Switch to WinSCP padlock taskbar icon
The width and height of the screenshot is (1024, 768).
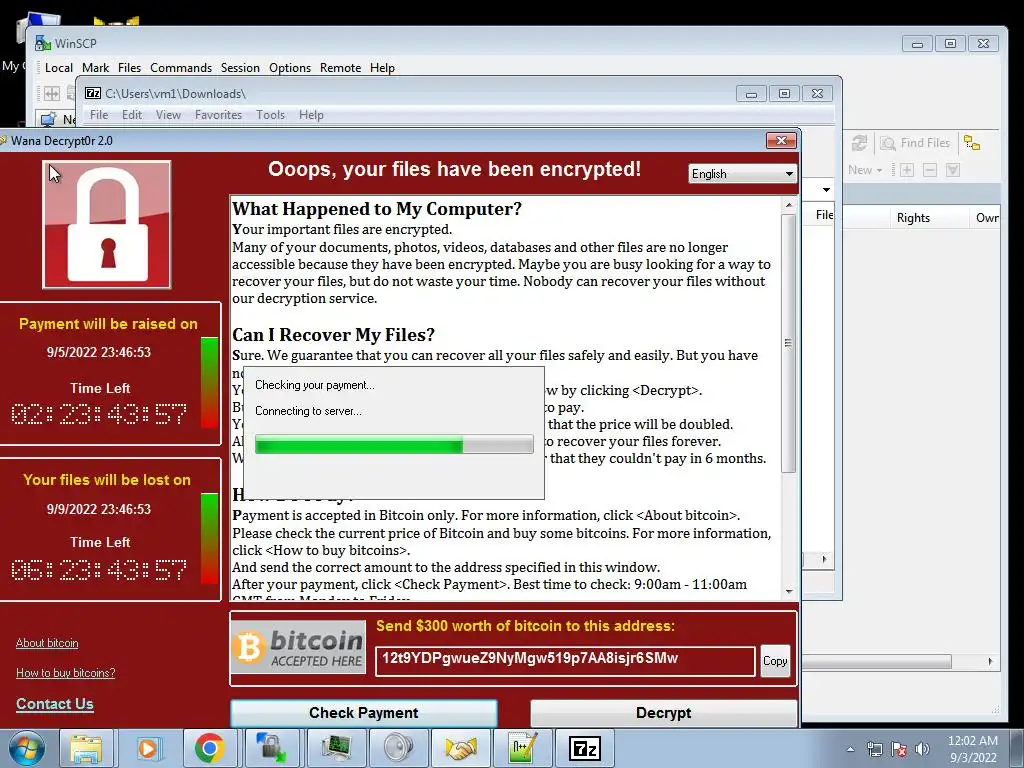pos(272,748)
